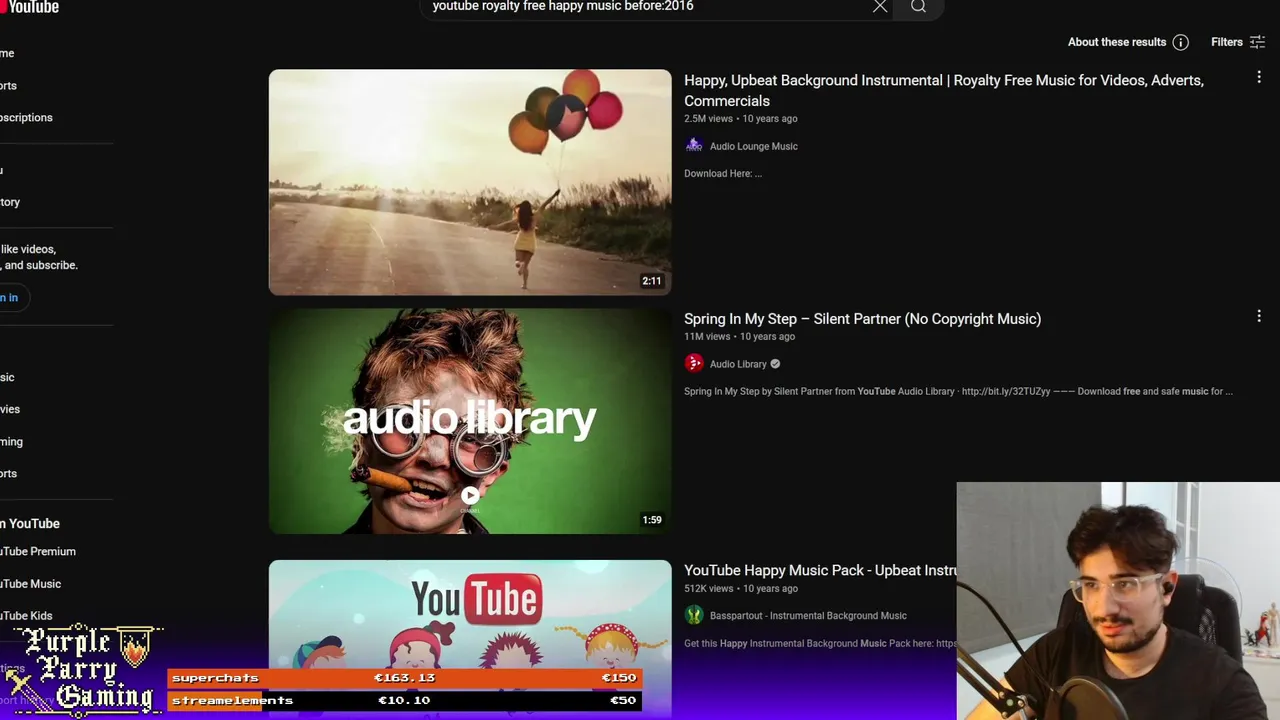Viewport: 1280px width, 720px height.
Task: Open YouTube Music in the sidebar
Action: point(30,584)
